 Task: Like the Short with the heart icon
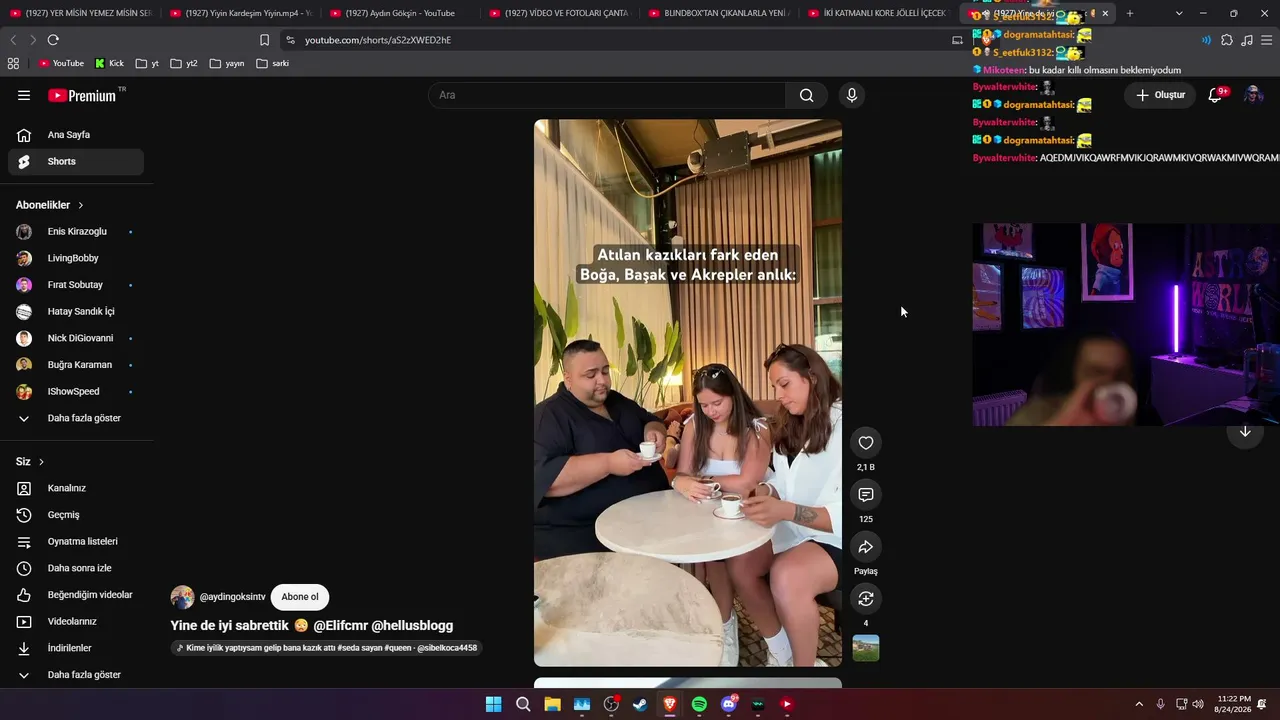coord(866,443)
